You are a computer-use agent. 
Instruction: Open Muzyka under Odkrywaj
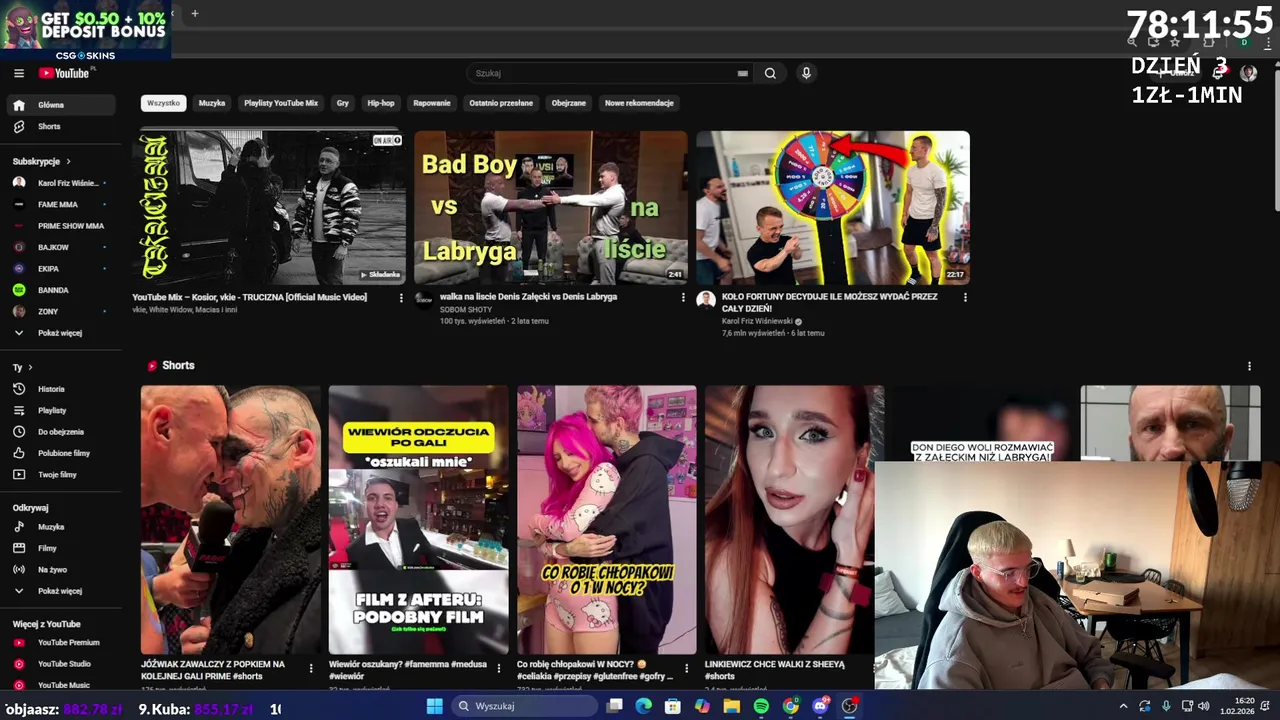pyautogui.click(x=62, y=527)
